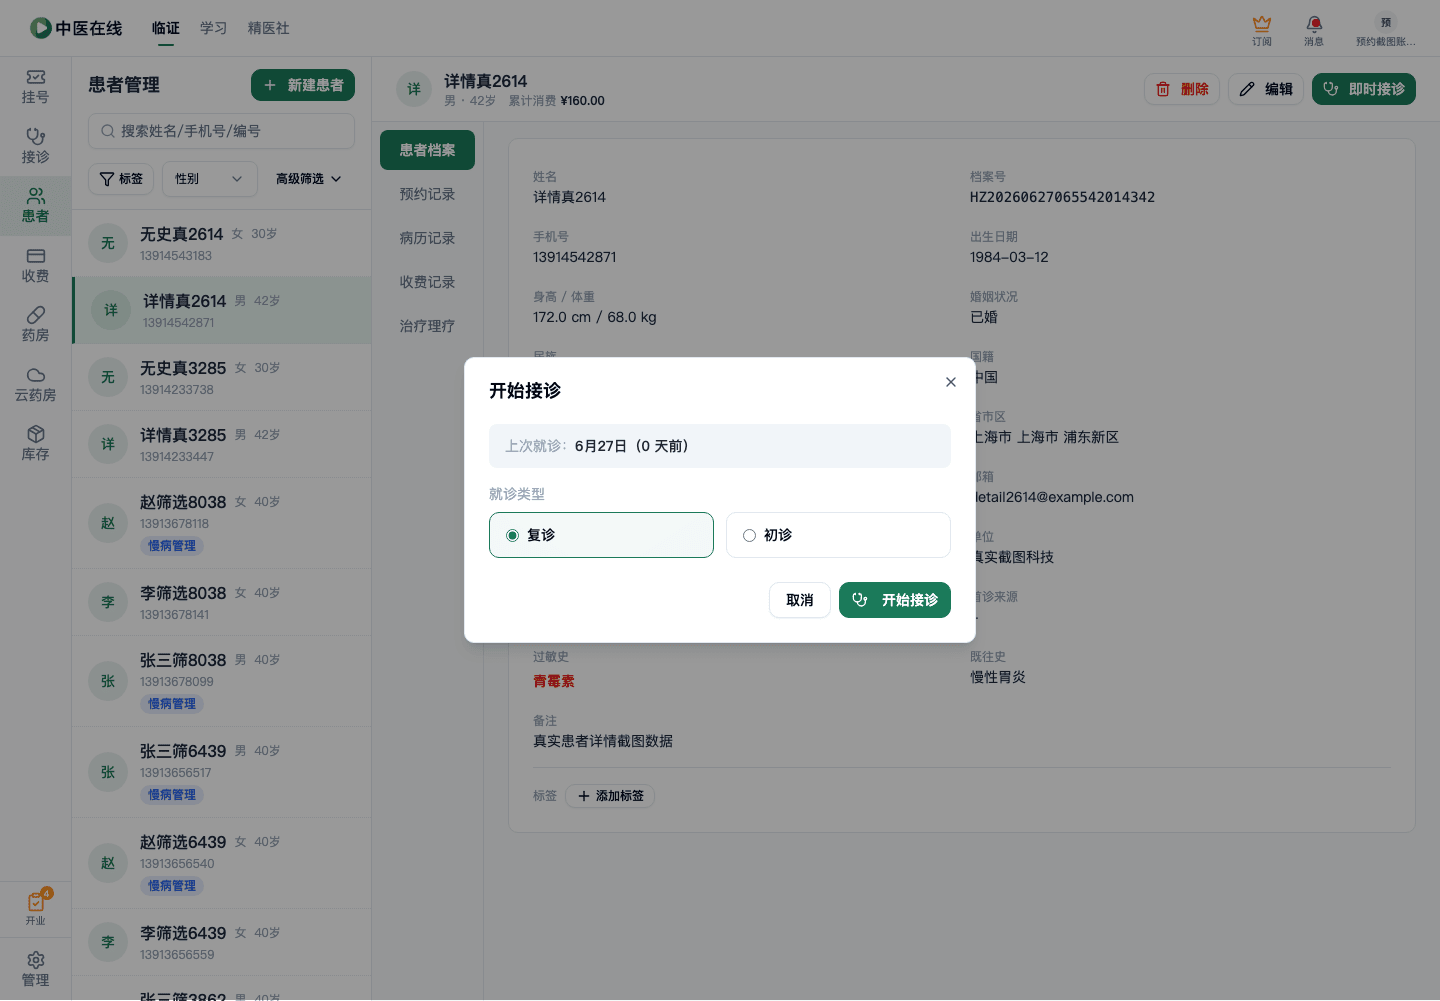The width and height of the screenshot is (1440, 1001).
Task: Click 取消 in the dialog
Action: [x=800, y=600]
